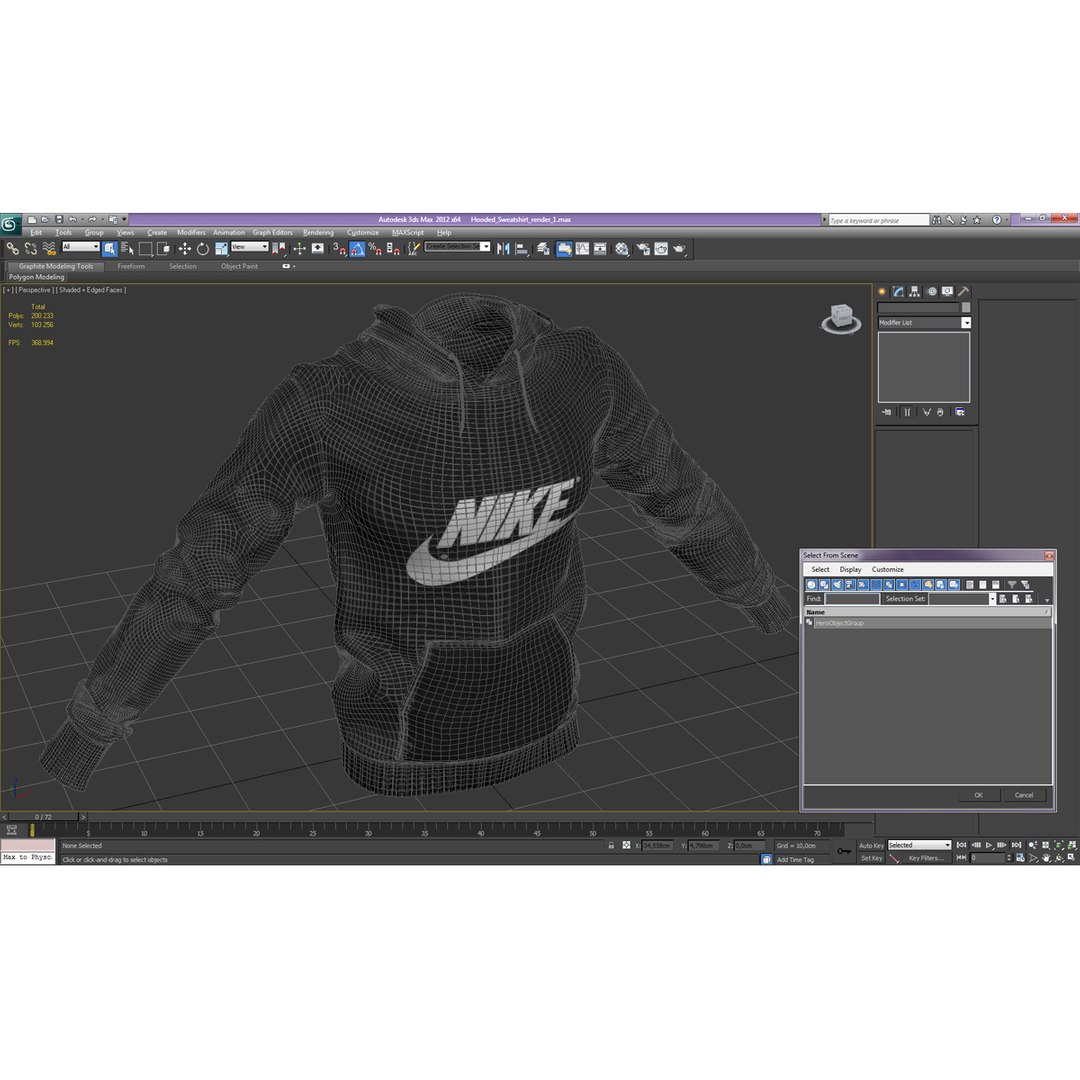Click Cancel in Select From Scene dialog
1080x1080 pixels.
[1024, 795]
